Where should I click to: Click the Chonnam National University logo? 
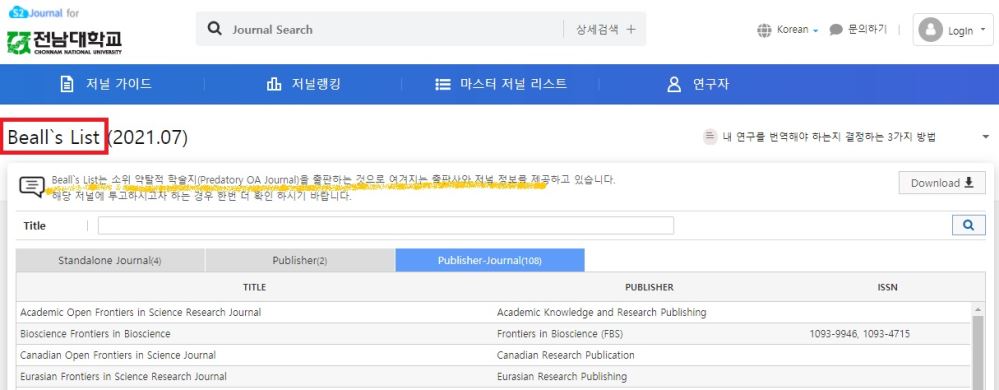[x=64, y=43]
